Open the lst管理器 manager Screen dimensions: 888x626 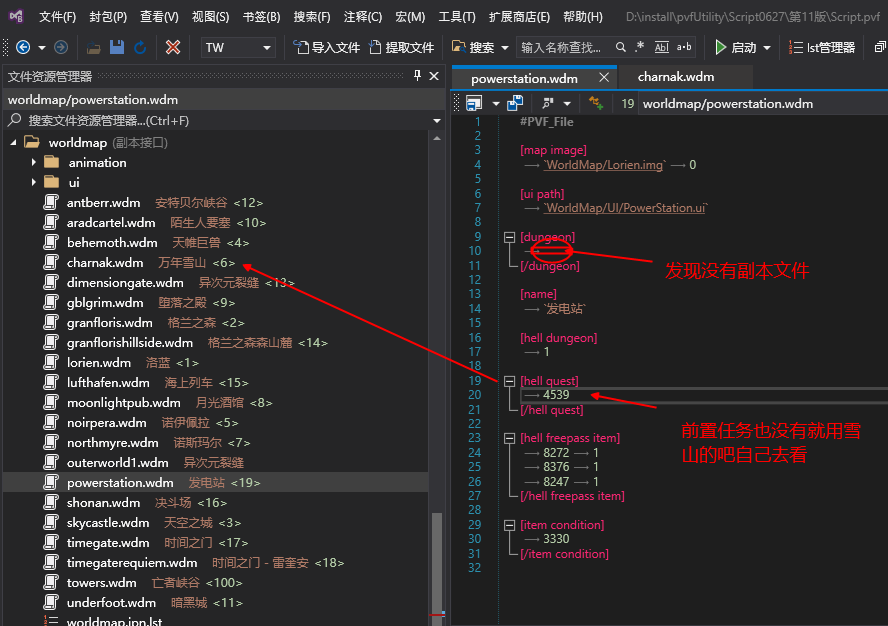pyautogui.click(x=822, y=48)
